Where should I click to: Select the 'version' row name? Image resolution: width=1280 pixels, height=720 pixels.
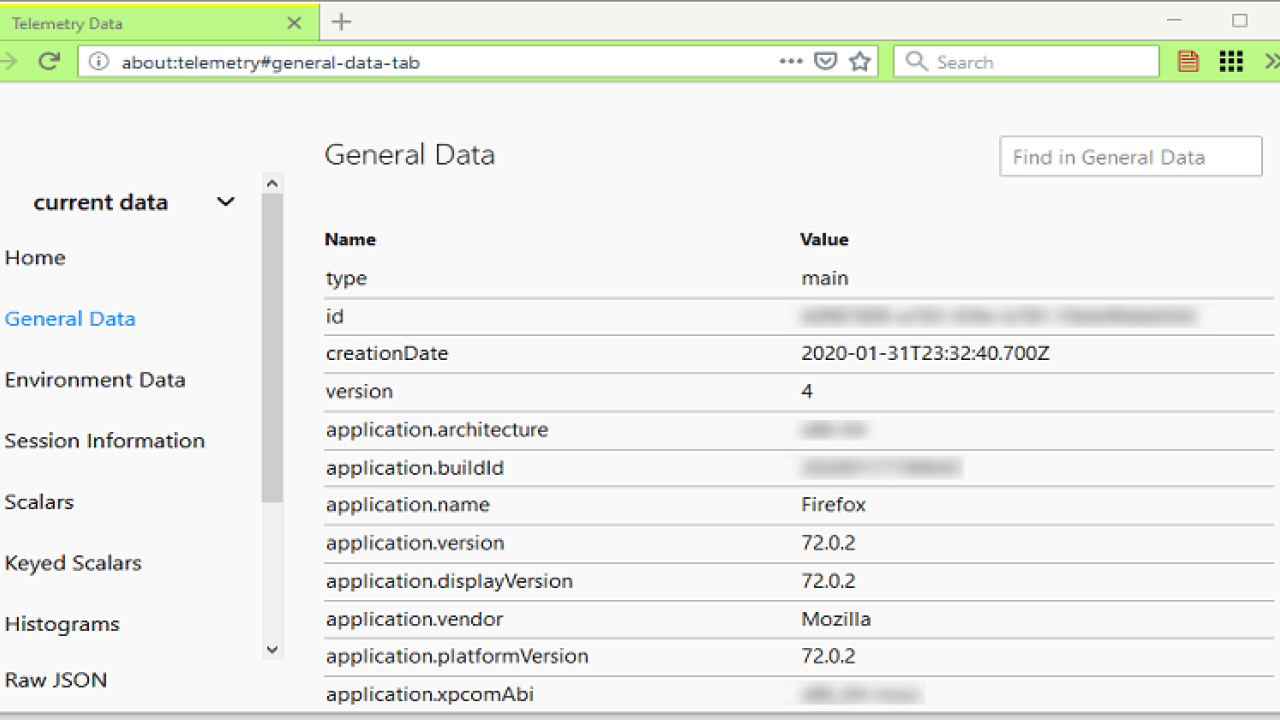pyautogui.click(x=359, y=392)
